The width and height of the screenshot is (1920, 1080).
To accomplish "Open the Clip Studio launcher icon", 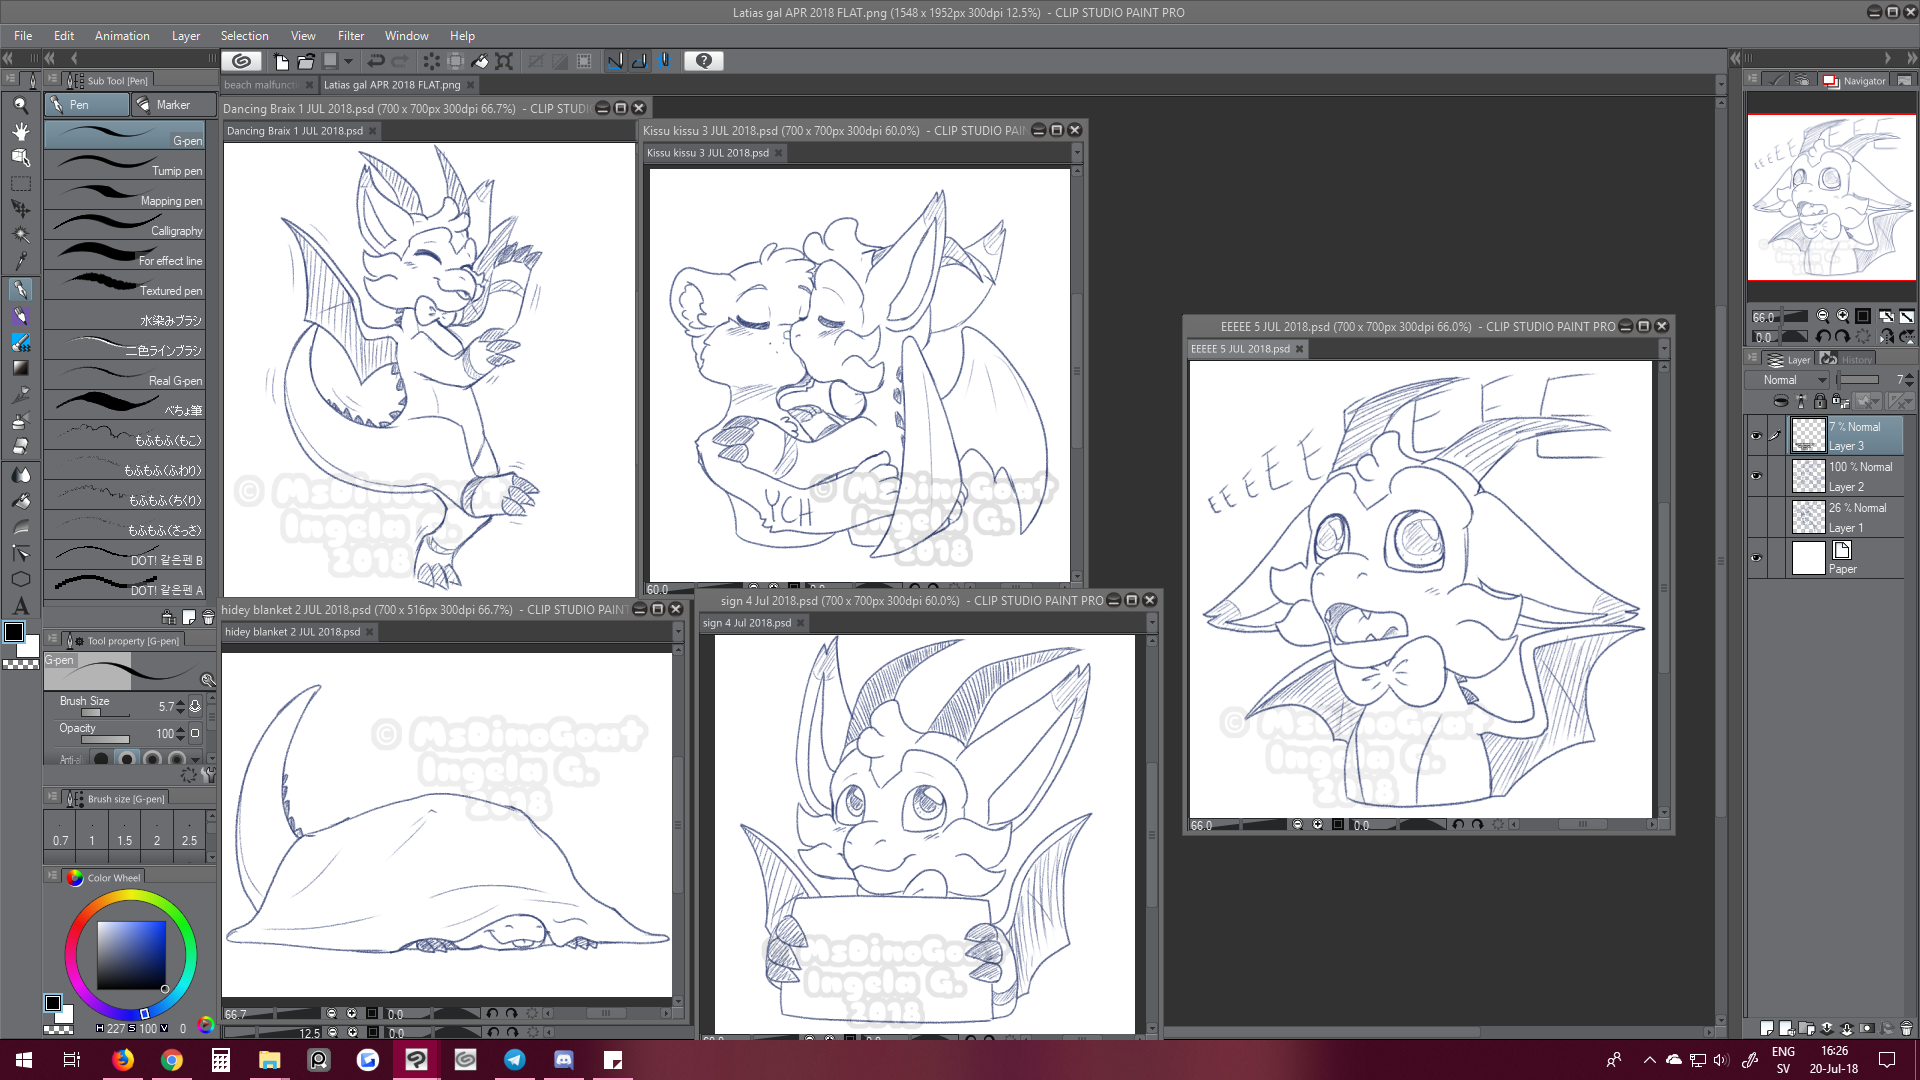I will [241, 61].
